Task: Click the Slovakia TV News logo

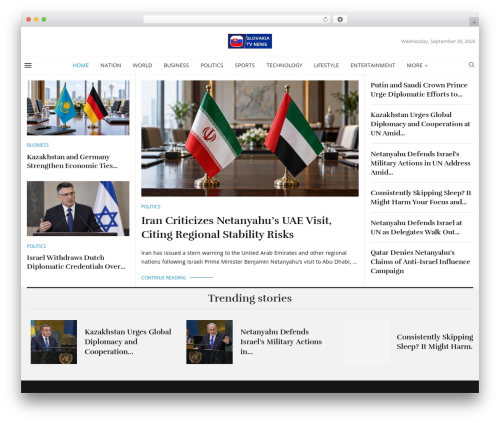Action: (x=250, y=41)
